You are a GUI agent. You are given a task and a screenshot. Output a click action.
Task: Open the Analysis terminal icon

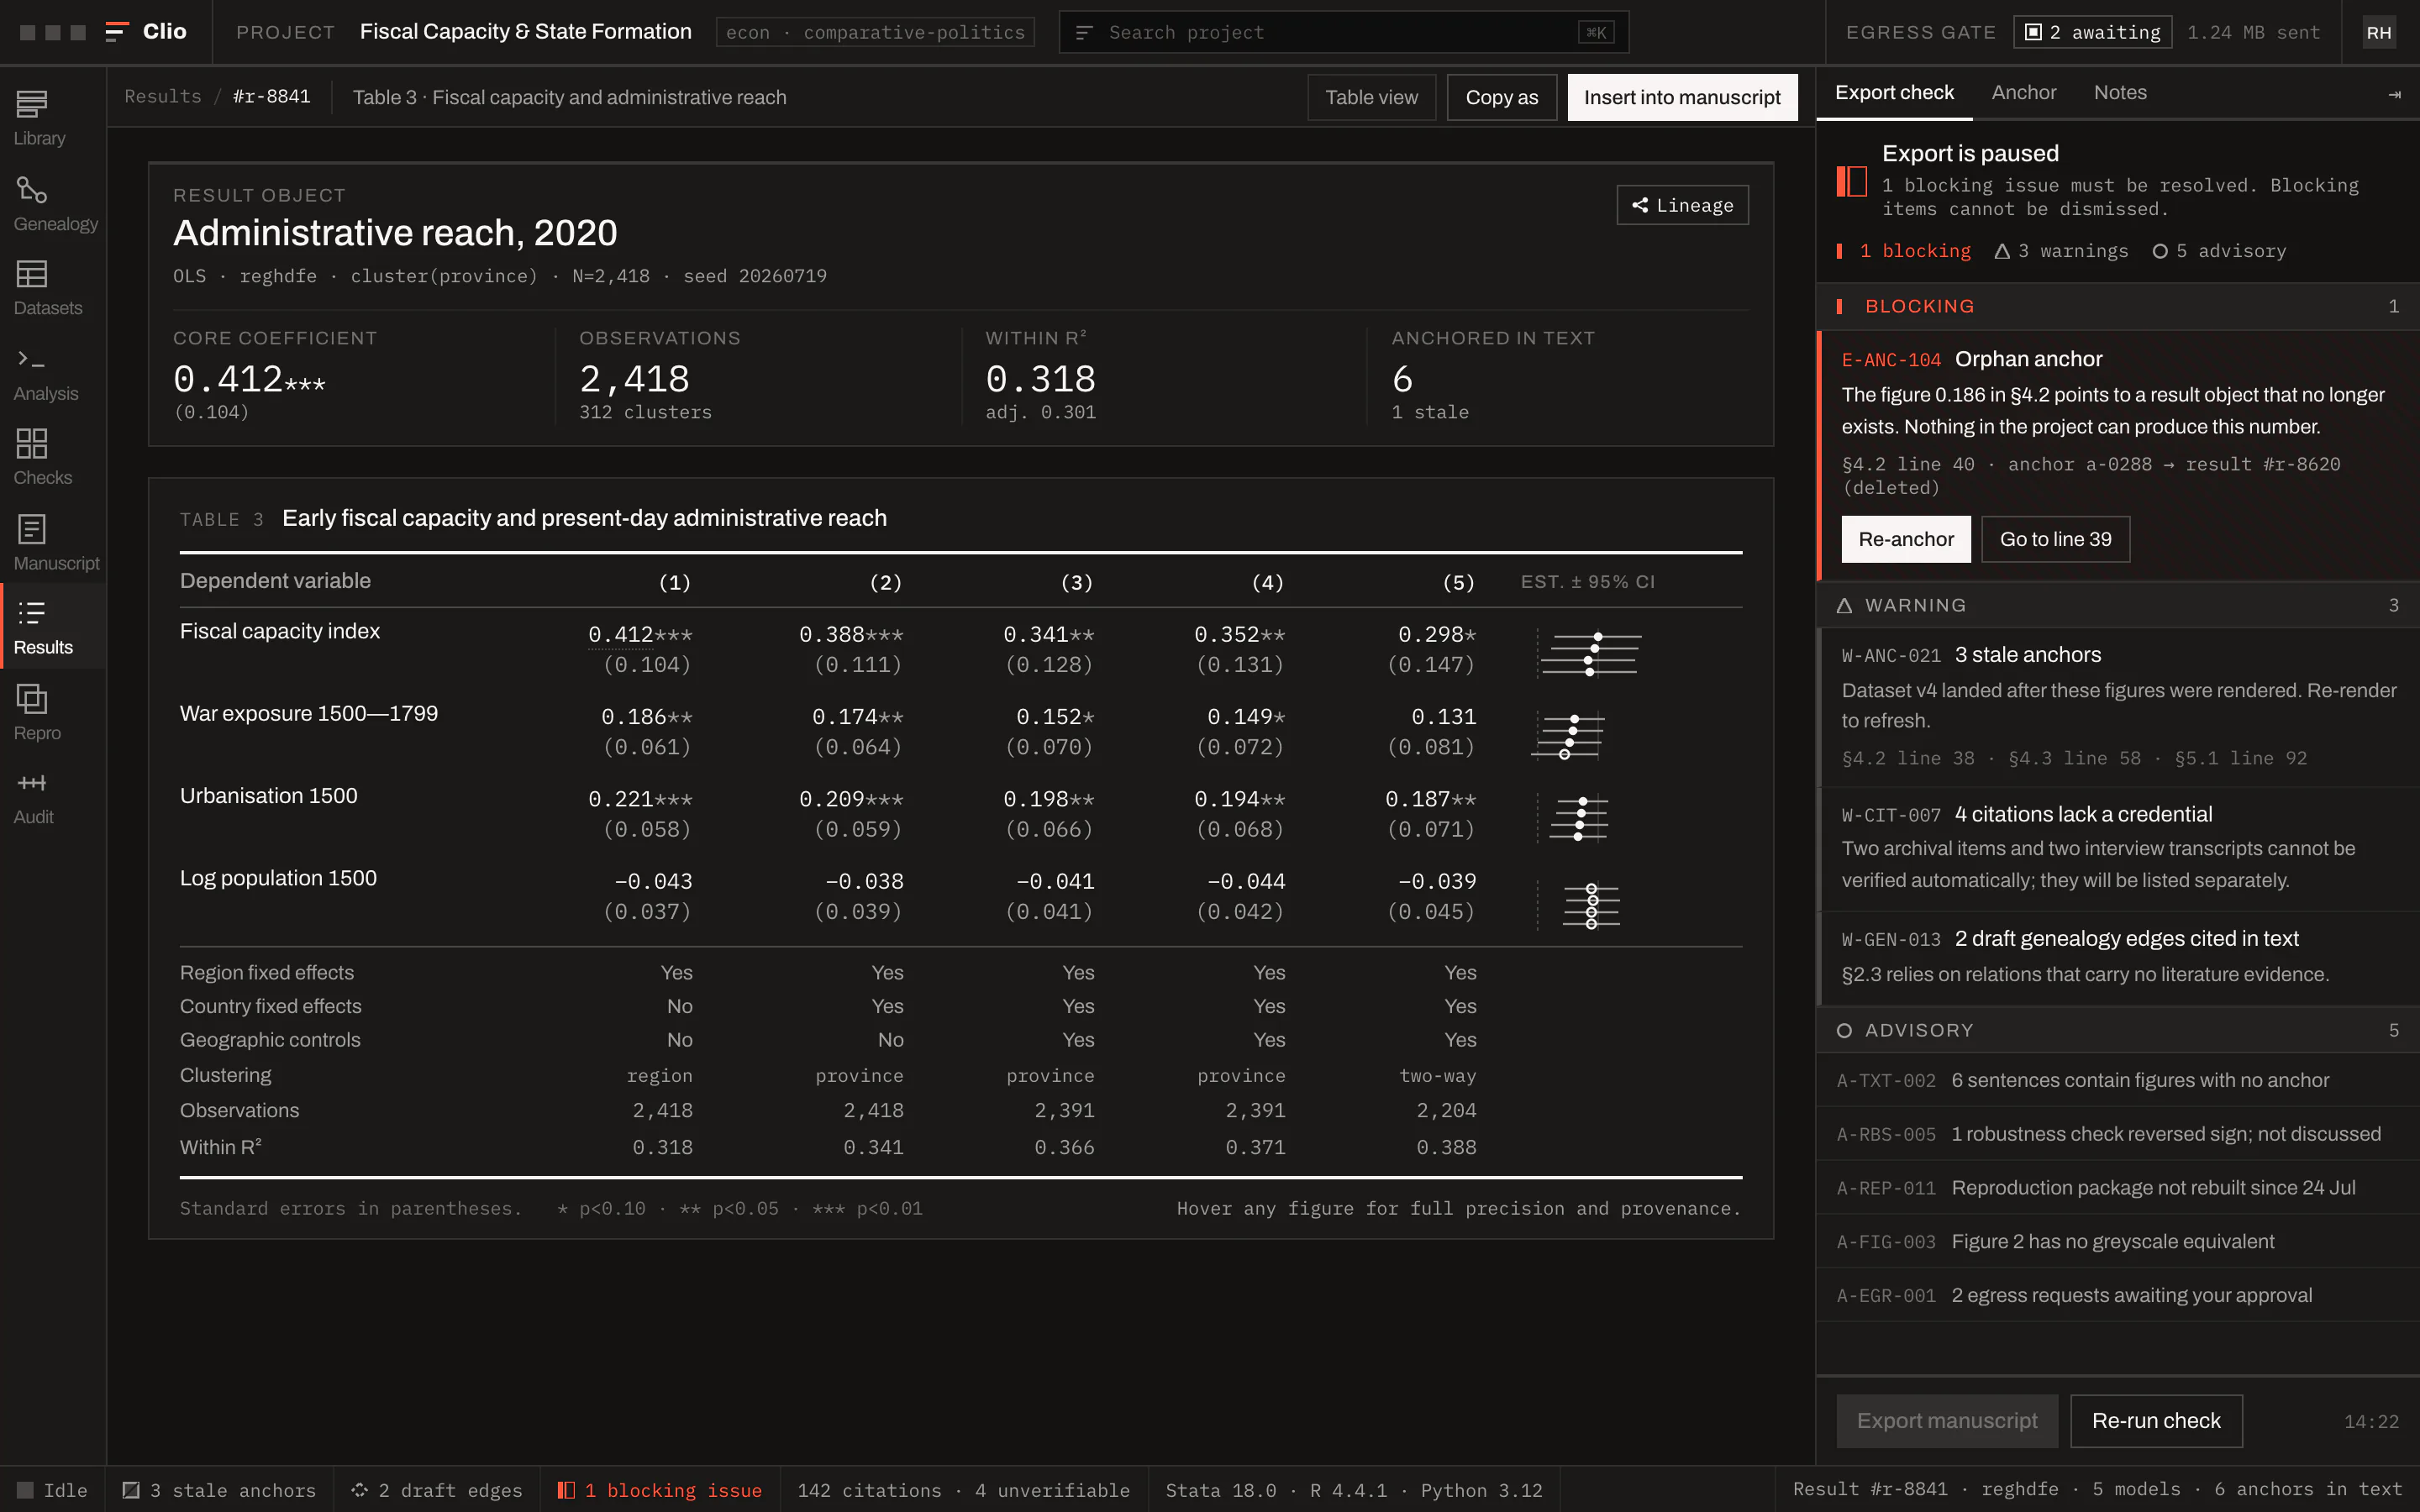click(x=32, y=359)
